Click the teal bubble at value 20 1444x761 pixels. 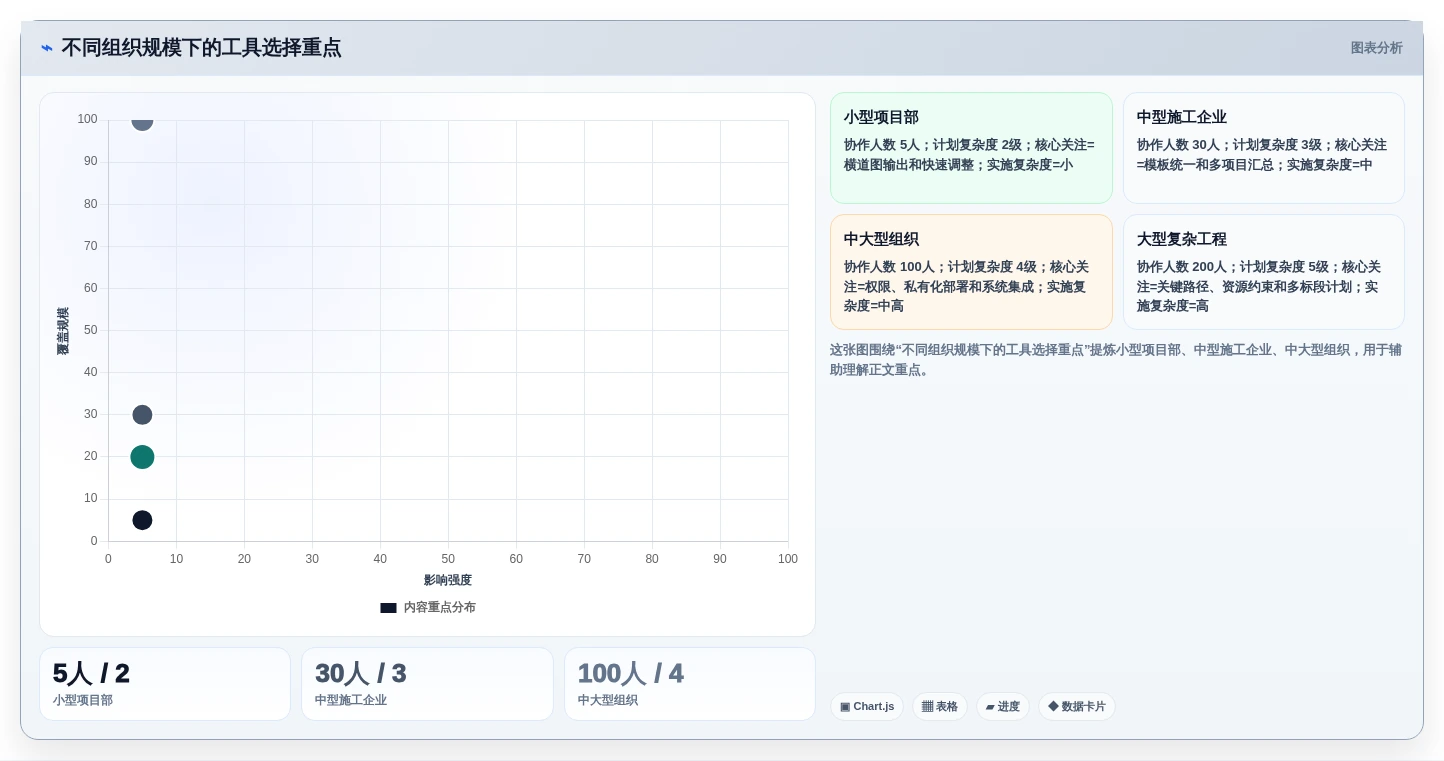pyautogui.click(x=142, y=457)
